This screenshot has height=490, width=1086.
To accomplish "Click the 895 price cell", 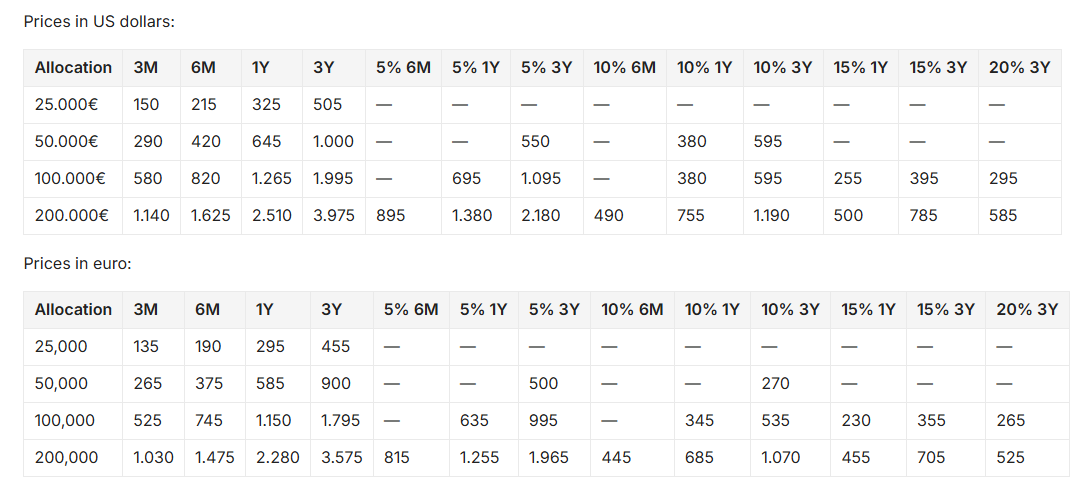I will pos(390,215).
